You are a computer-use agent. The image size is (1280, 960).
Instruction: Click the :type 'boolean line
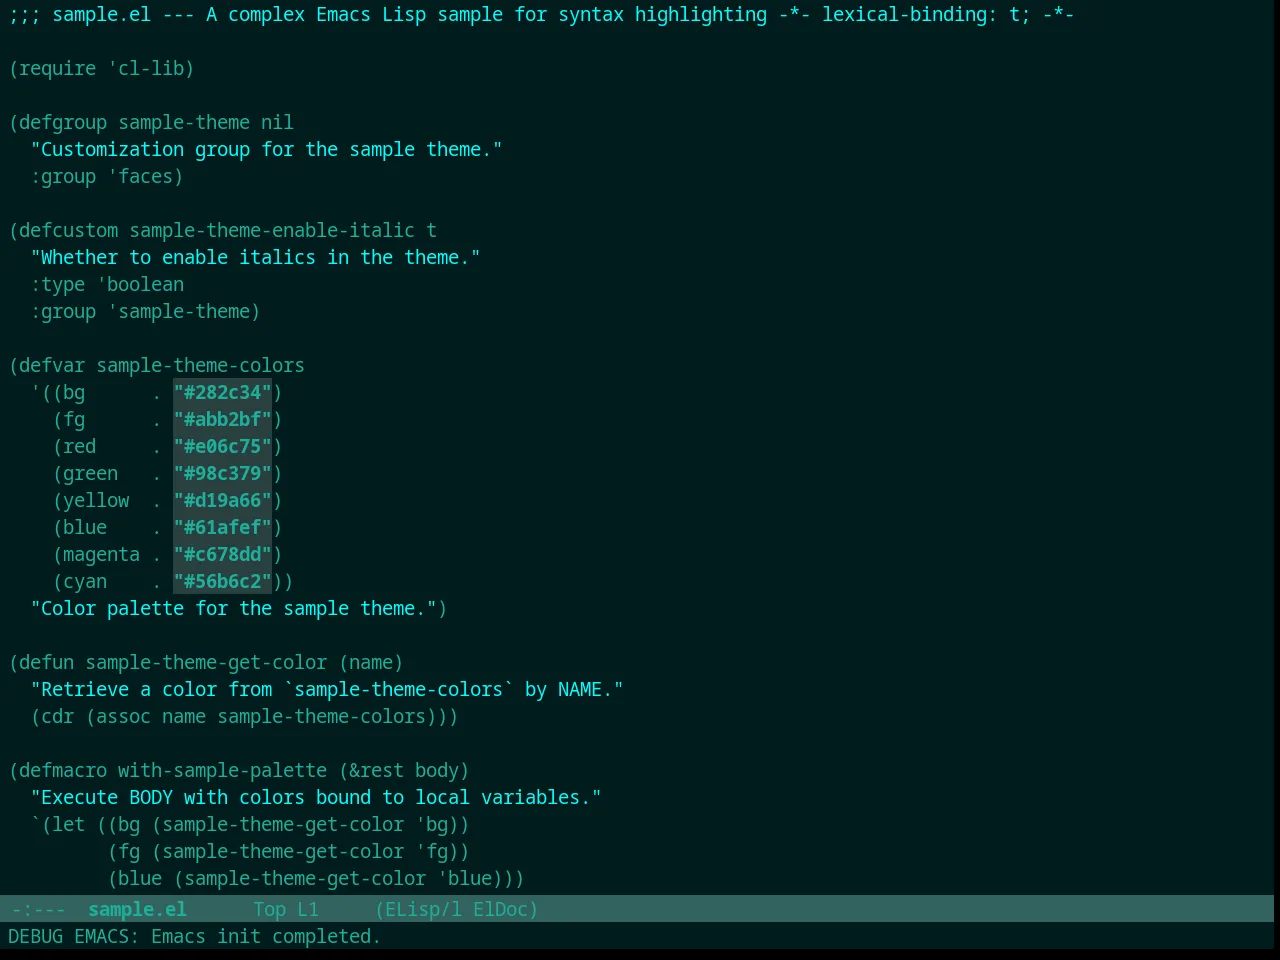[x=107, y=284]
